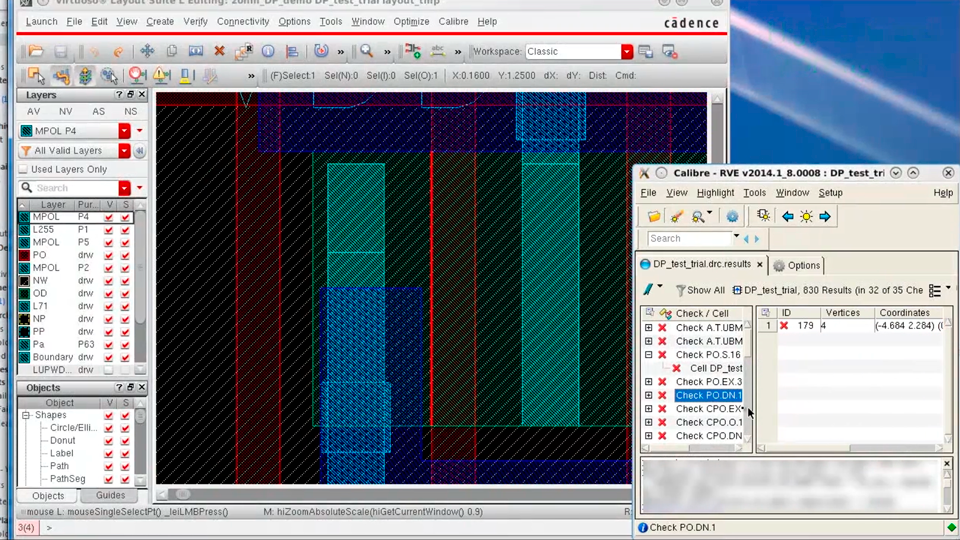Click the OD layer color swatch

pos(24,293)
